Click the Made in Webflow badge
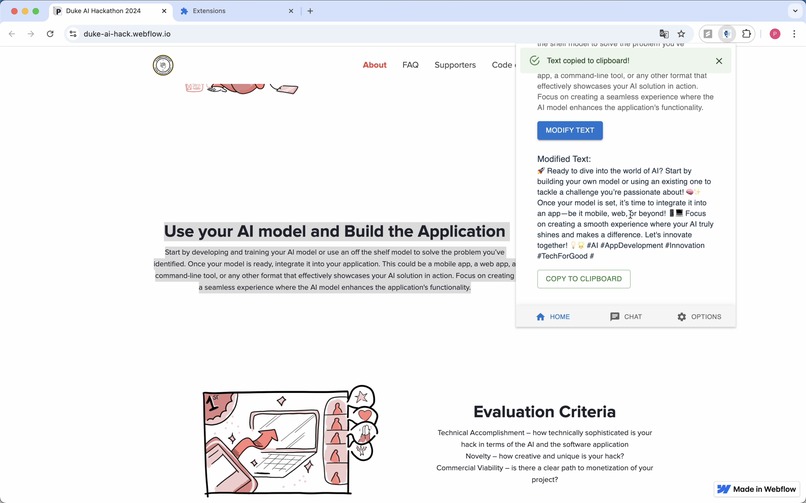This screenshot has height=503, width=806. [x=756, y=489]
